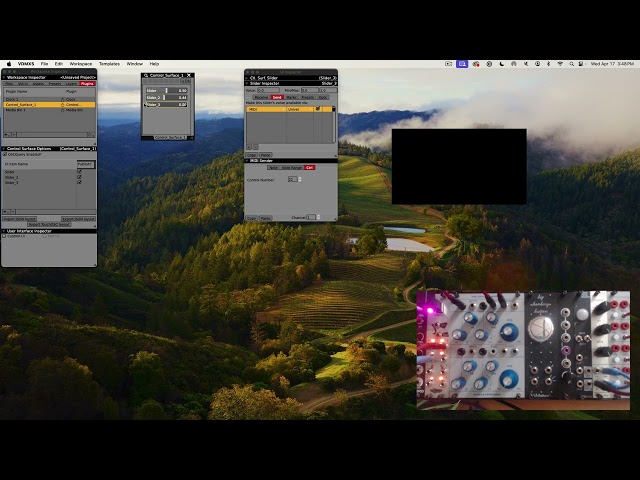Open the File menu
Screen dimensions: 640x480
point(44,64)
